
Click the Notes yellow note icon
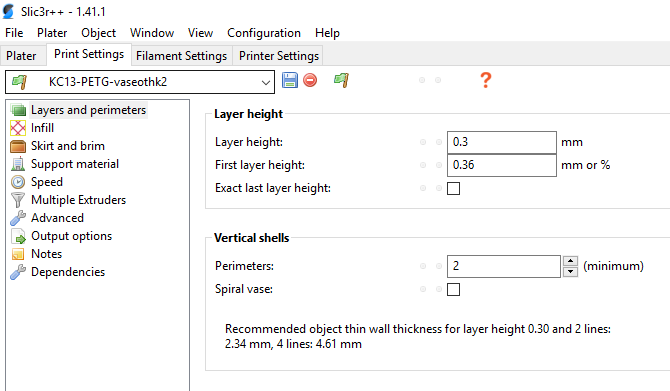click(x=18, y=254)
